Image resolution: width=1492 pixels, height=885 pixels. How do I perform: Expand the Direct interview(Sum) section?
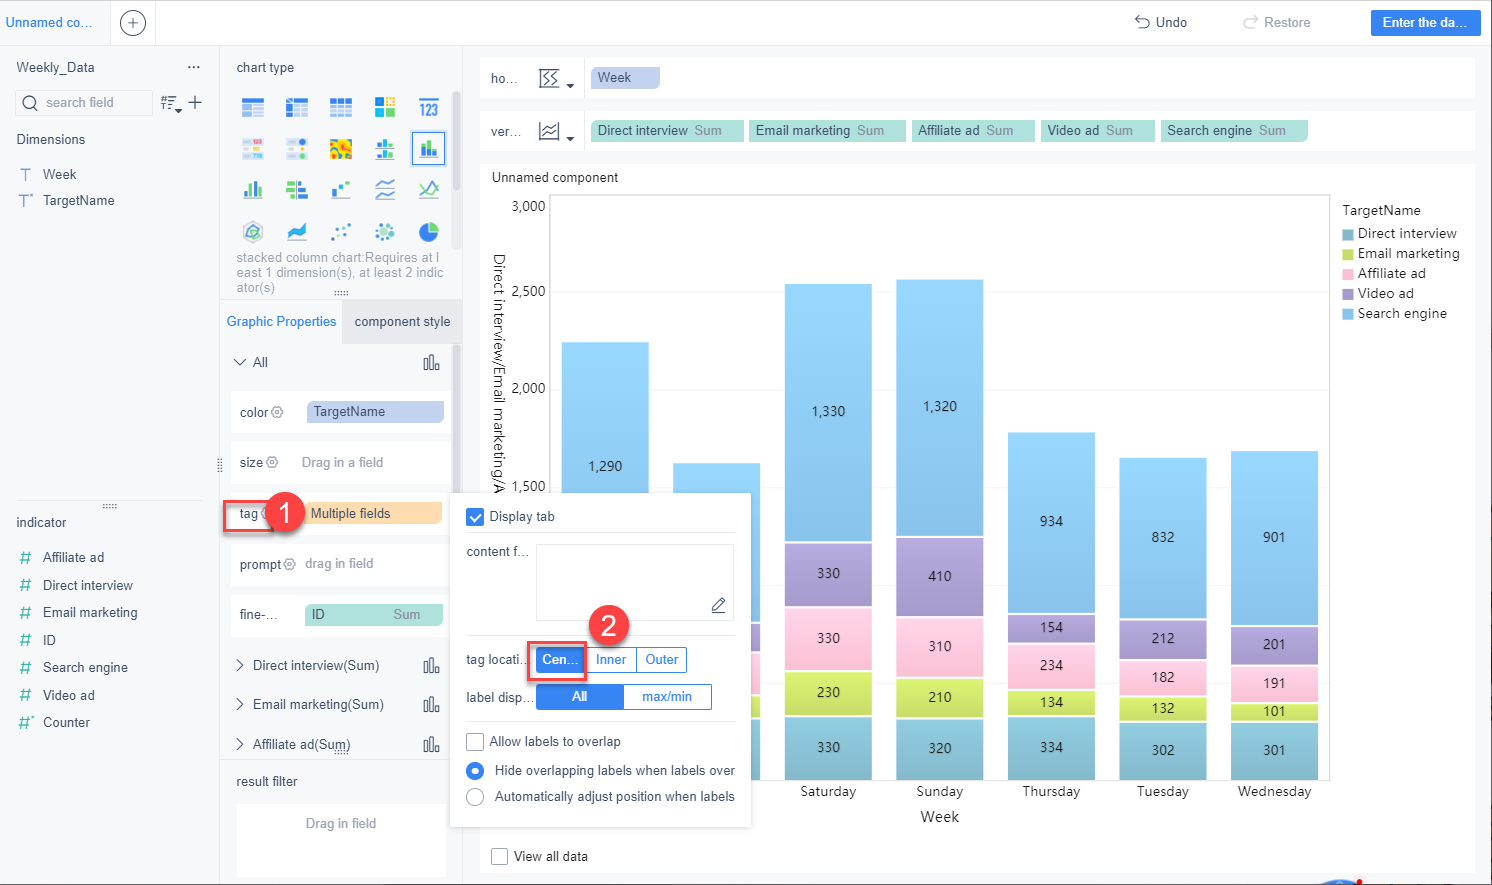tap(240, 665)
